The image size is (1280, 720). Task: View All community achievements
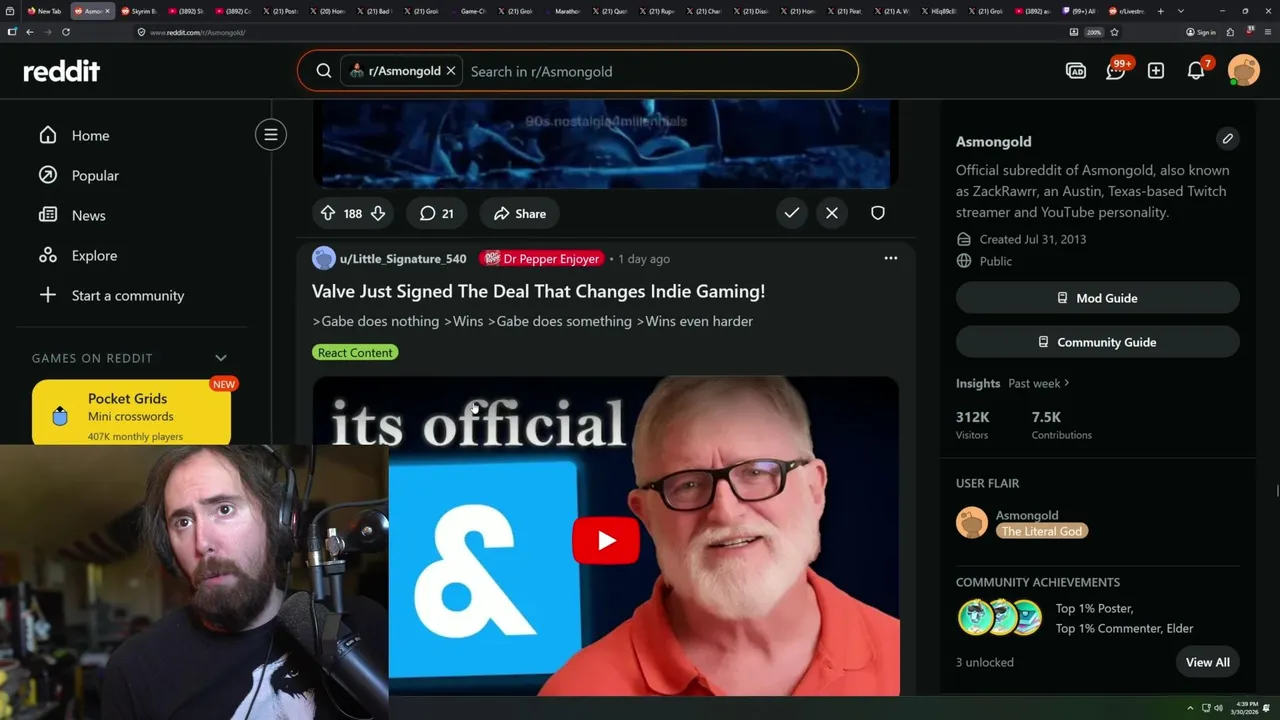[1208, 662]
